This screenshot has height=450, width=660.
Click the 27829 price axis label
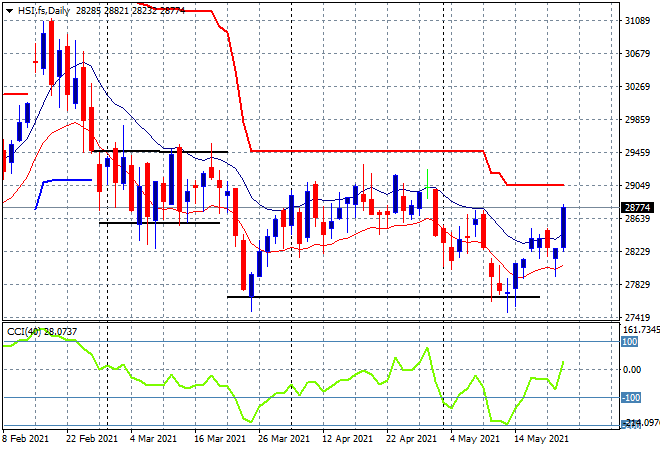tap(637, 285)
